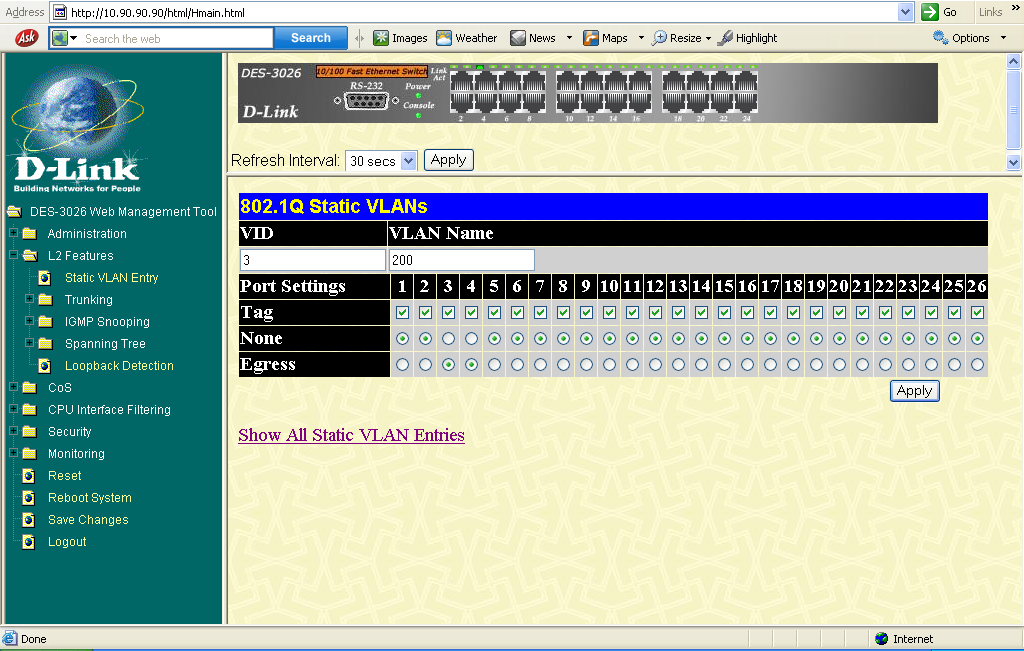This screenshot has width=1024, height=651.
Task: Open the Loopback Detection page
Action: [x=120, y=366]
